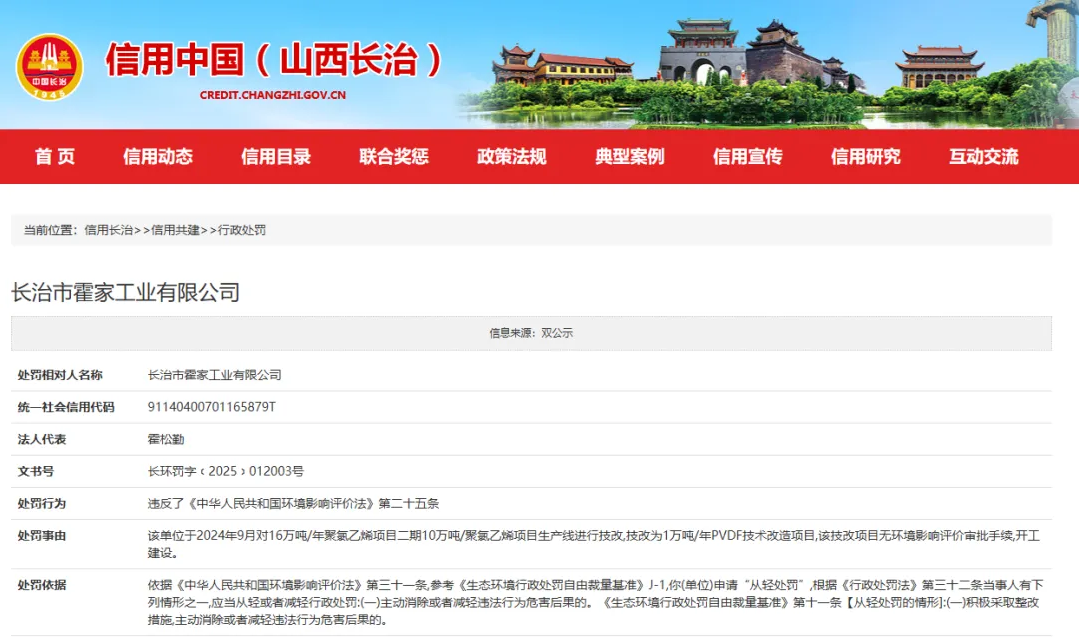Open the 联合奖惩 navigation item

[394, 157]
